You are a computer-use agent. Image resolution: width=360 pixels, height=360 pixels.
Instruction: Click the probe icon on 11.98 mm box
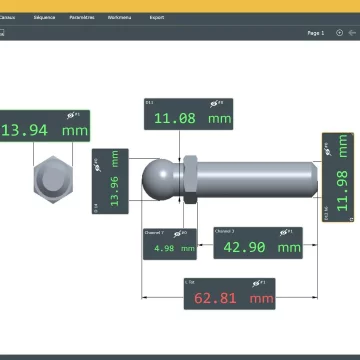coord(328,151)
